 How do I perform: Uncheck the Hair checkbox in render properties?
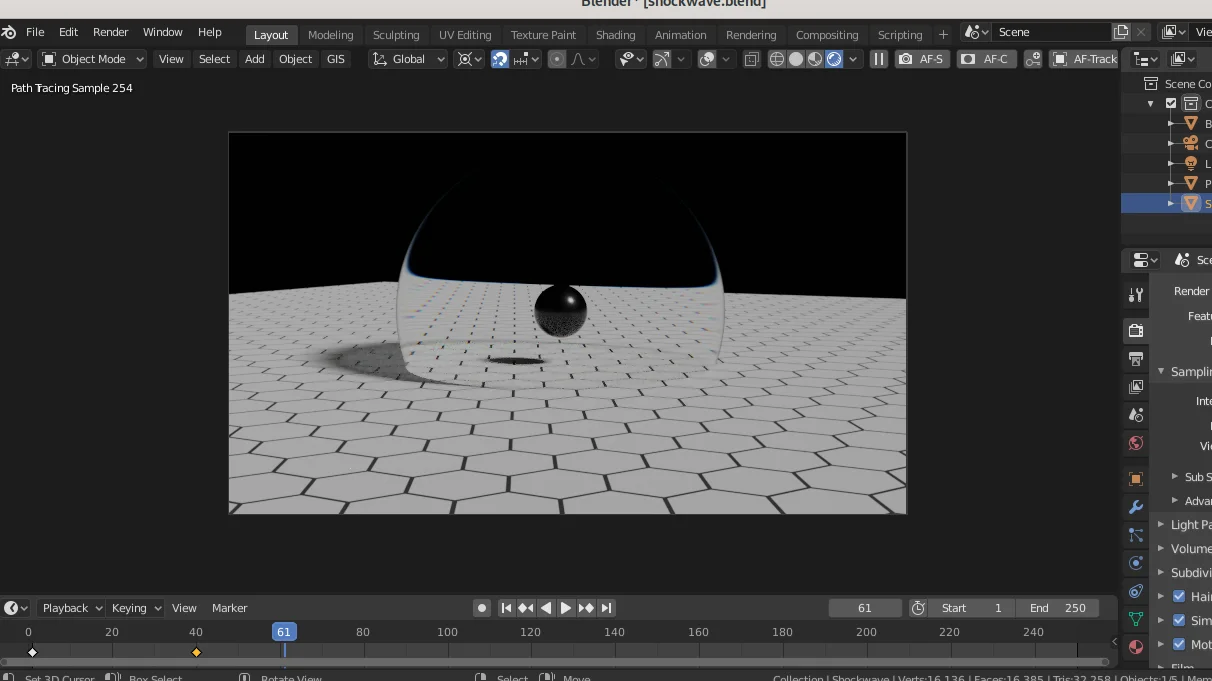(x=1178, y=596)
